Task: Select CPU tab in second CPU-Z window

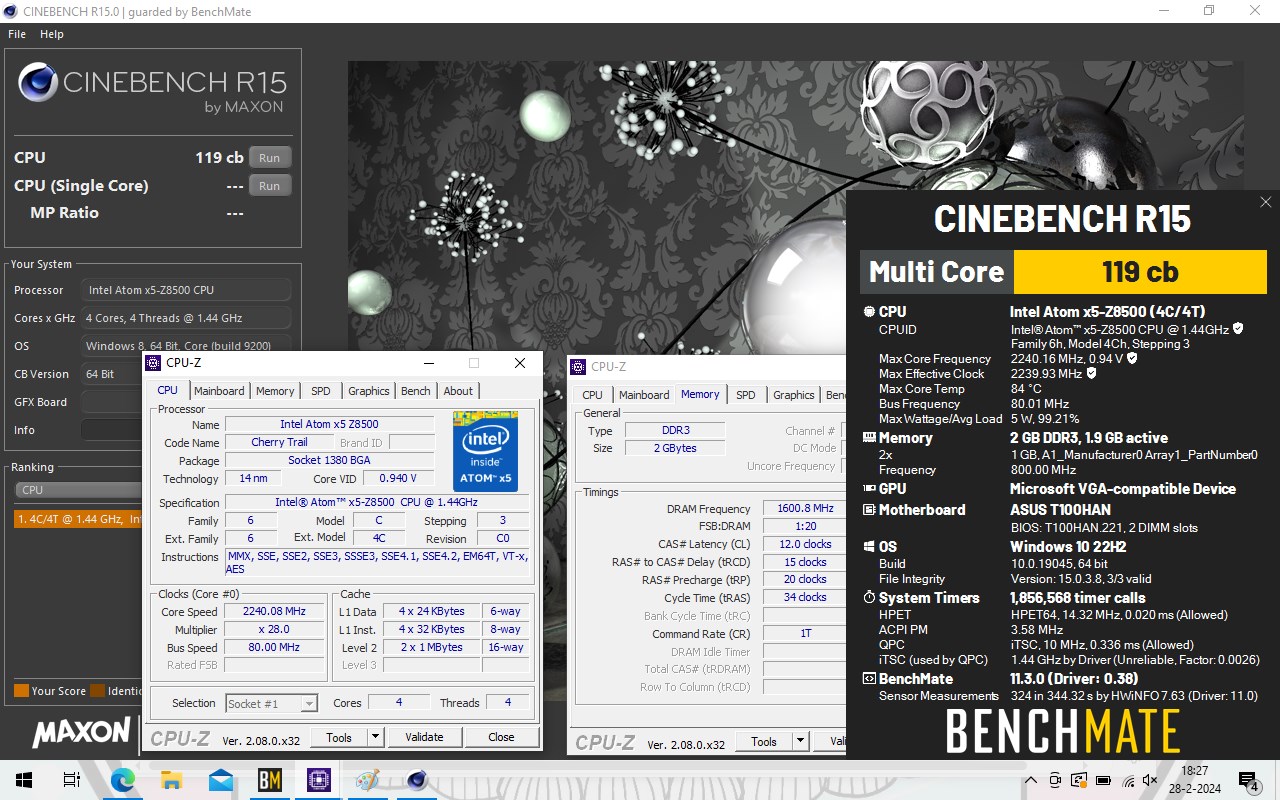Action: tap(593, 395)
